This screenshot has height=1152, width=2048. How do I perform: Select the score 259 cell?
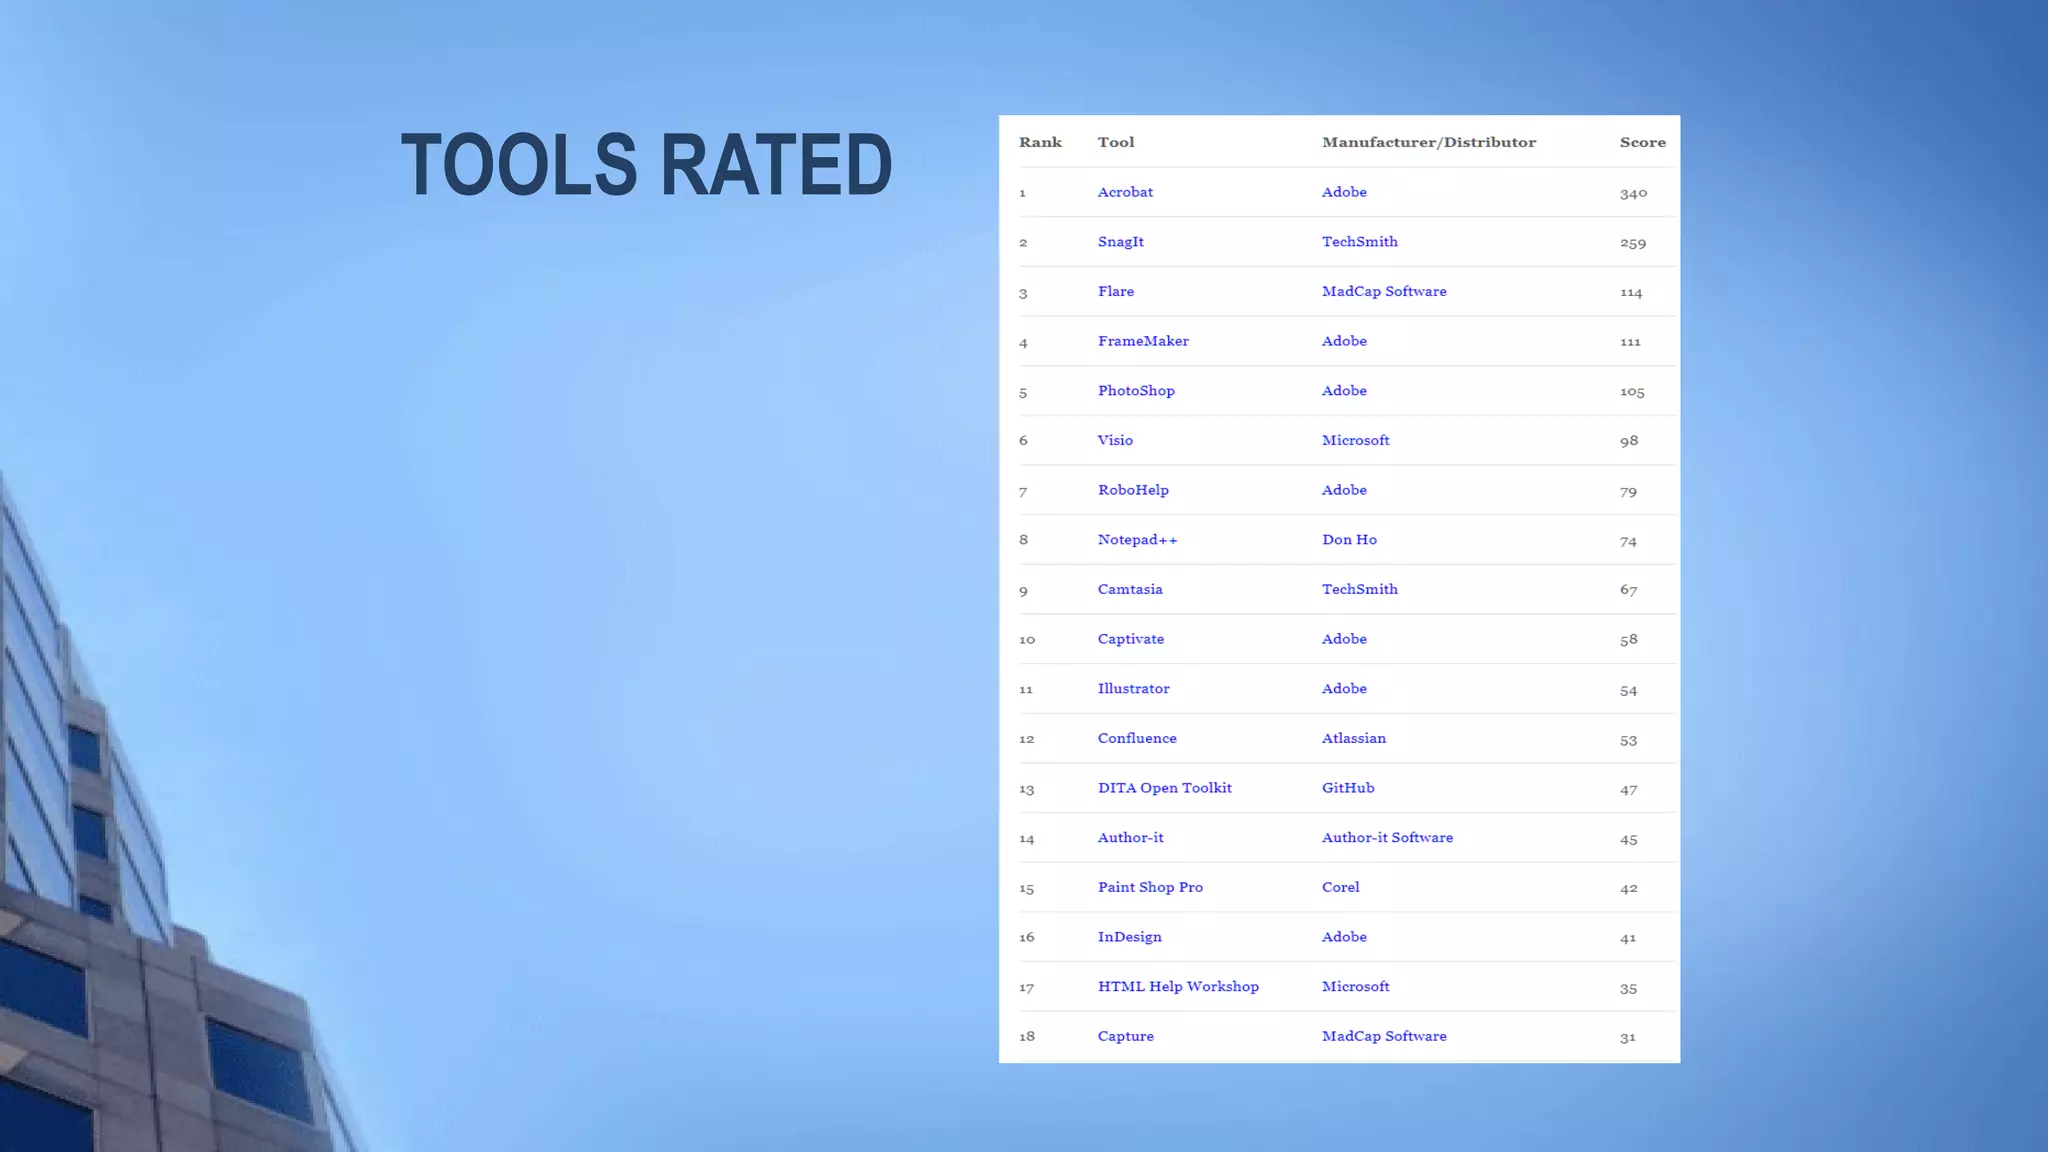point(1633,243)
